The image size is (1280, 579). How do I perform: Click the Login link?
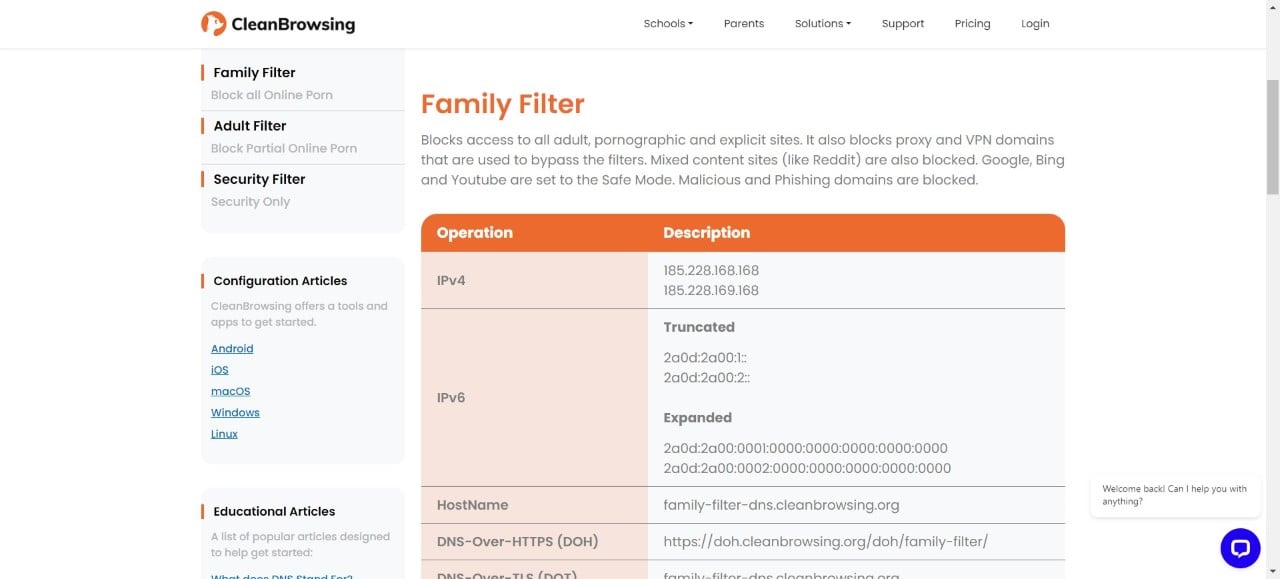(x=1035, y=24)
